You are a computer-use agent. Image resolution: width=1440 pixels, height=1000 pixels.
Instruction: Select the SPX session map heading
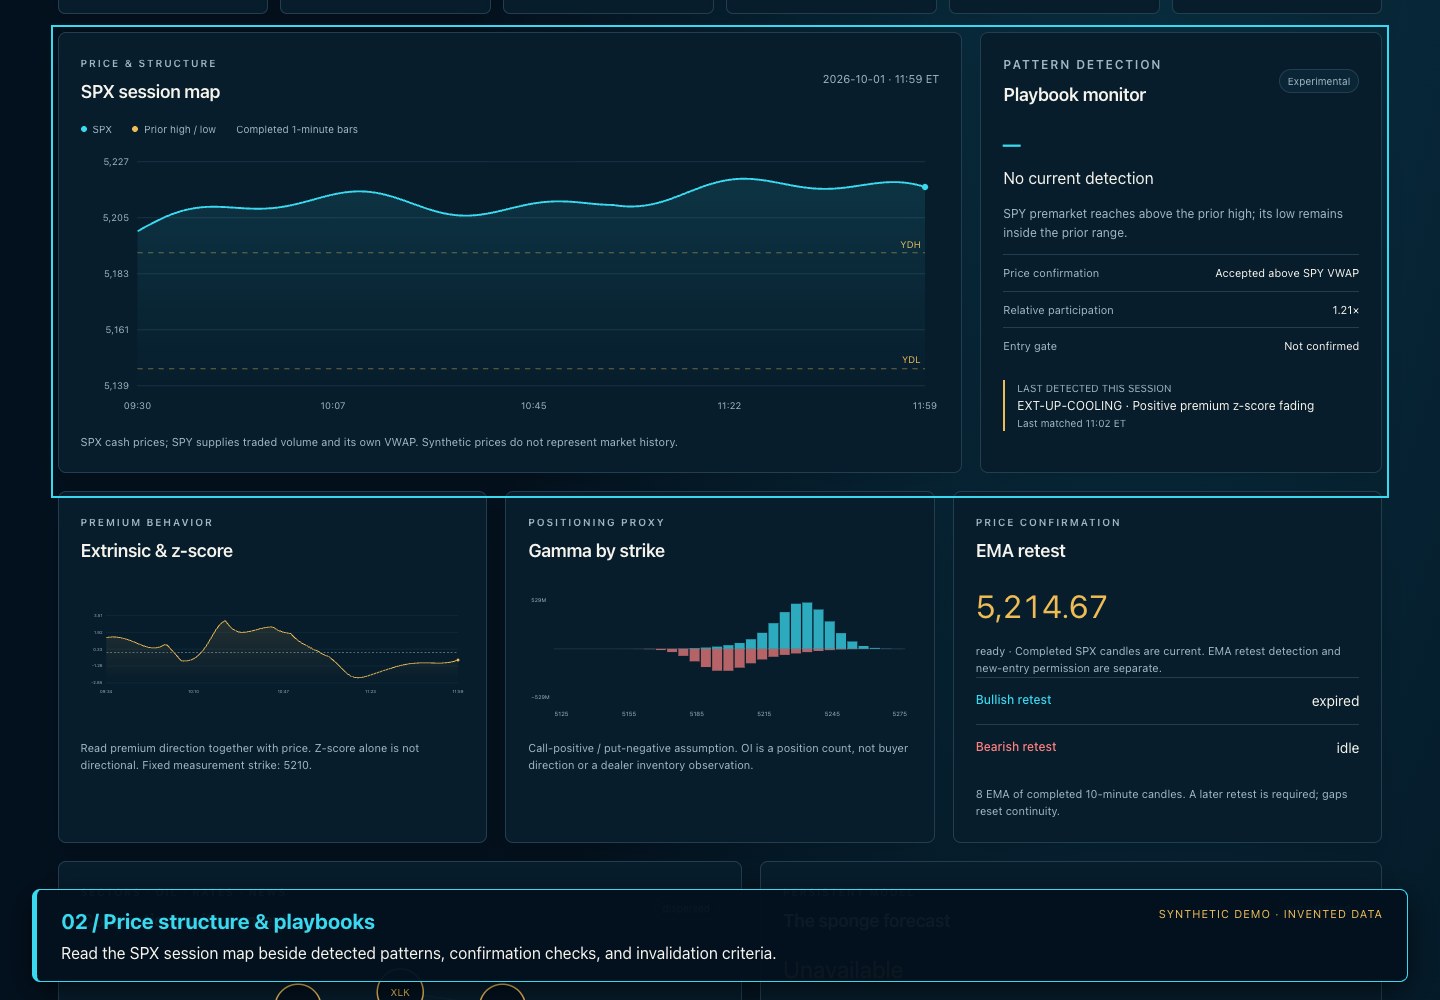[x=150, y=92]
